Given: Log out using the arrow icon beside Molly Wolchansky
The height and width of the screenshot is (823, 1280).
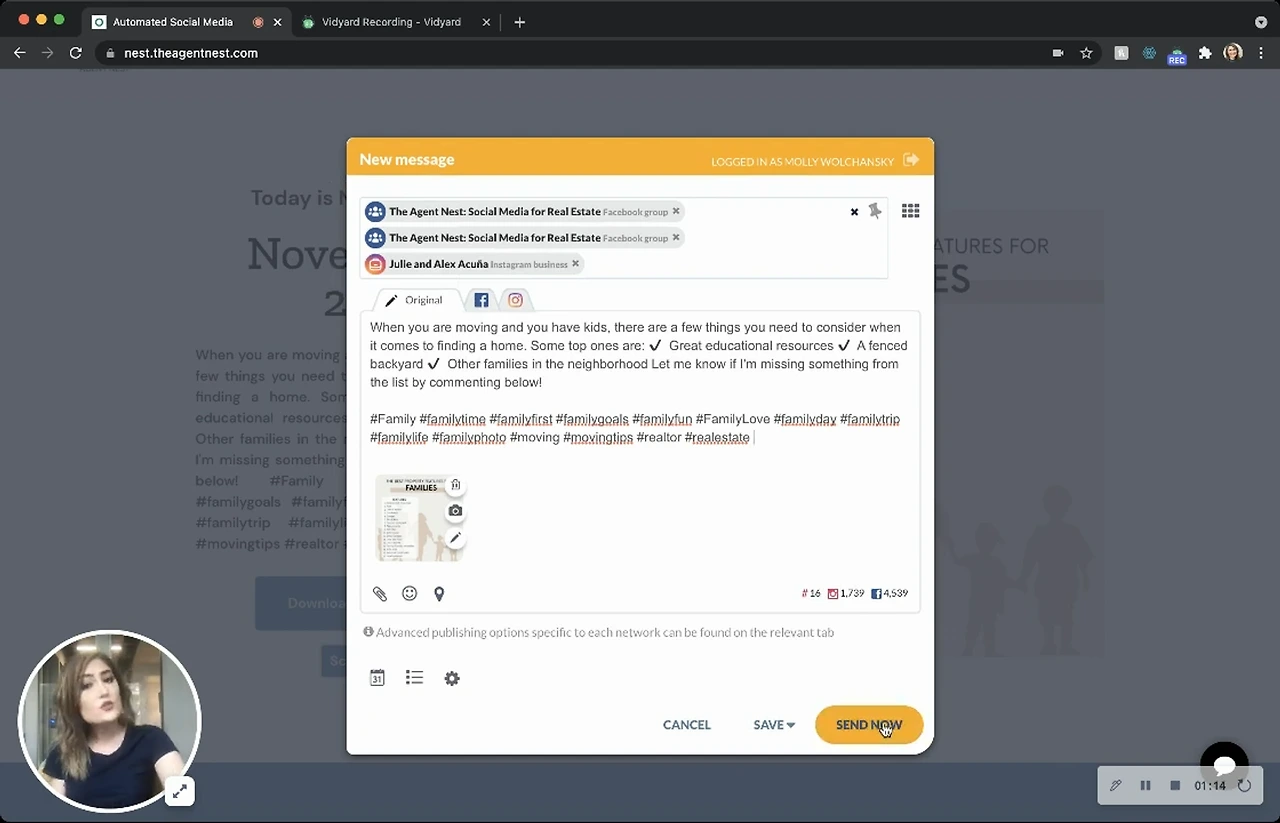Looking at the screenshot, I should pos(910,160).
